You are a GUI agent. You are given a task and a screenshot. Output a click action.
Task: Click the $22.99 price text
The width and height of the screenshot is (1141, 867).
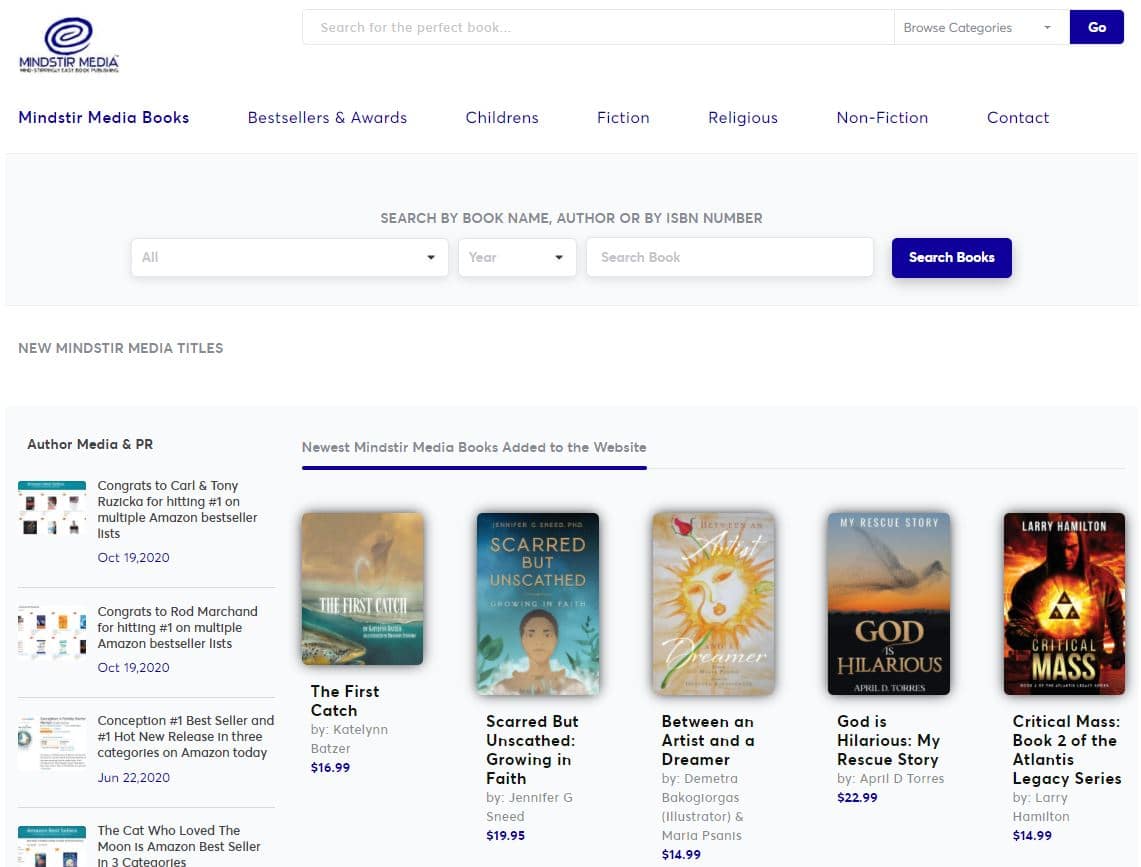pos(857,797)
